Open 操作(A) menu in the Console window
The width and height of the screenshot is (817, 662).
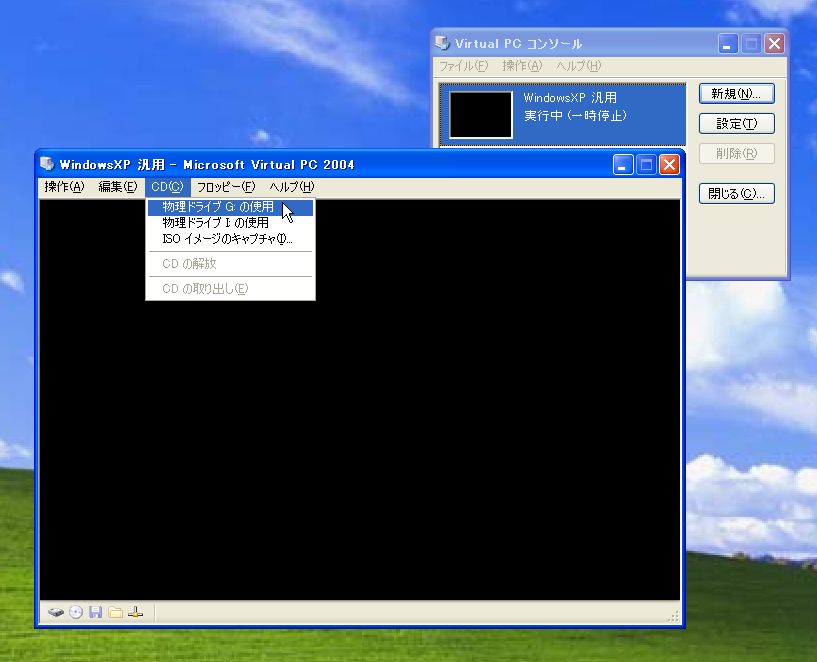coord(522,66)
